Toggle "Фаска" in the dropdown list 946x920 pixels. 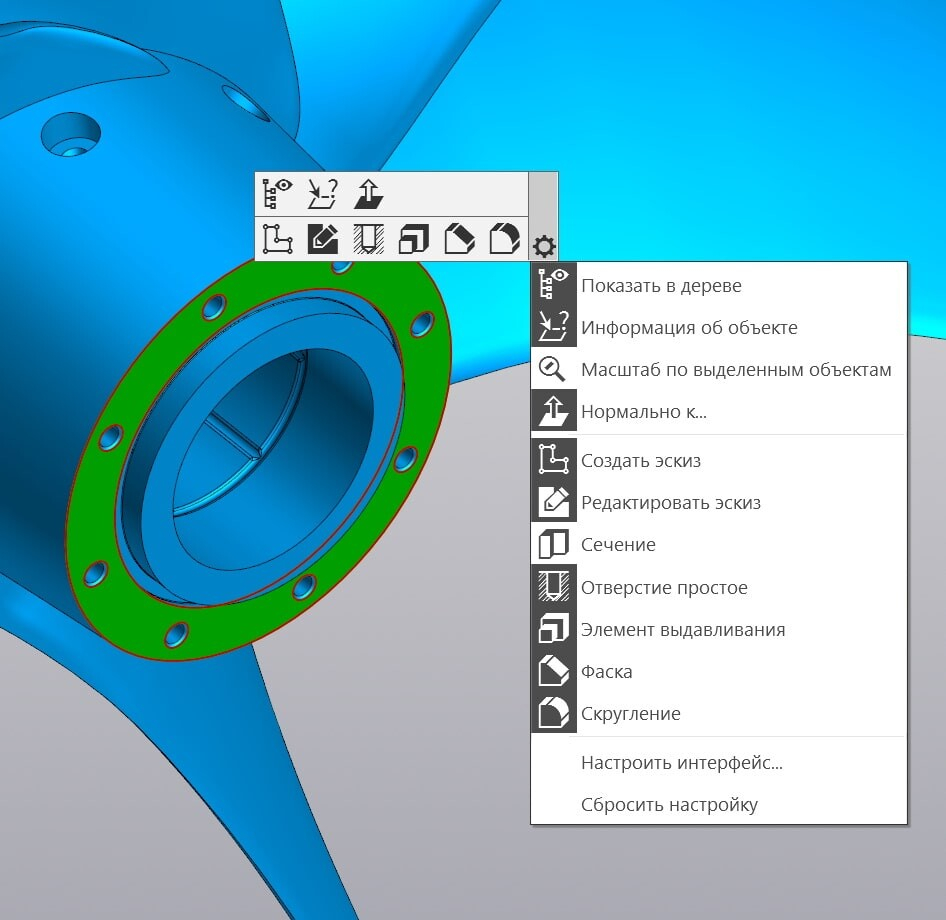(x=719, y=671)
